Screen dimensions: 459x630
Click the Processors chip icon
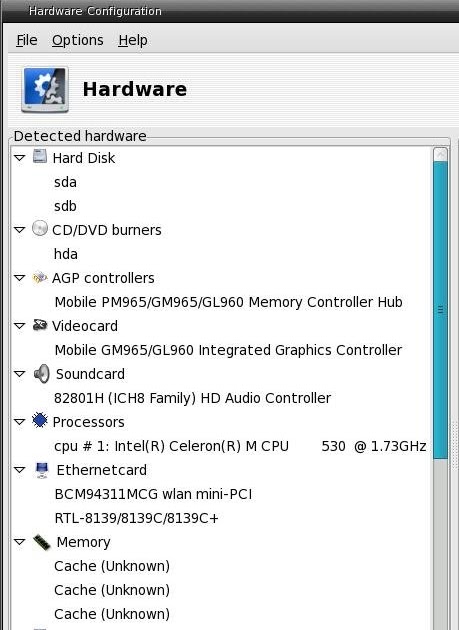(x=40, y=420)
